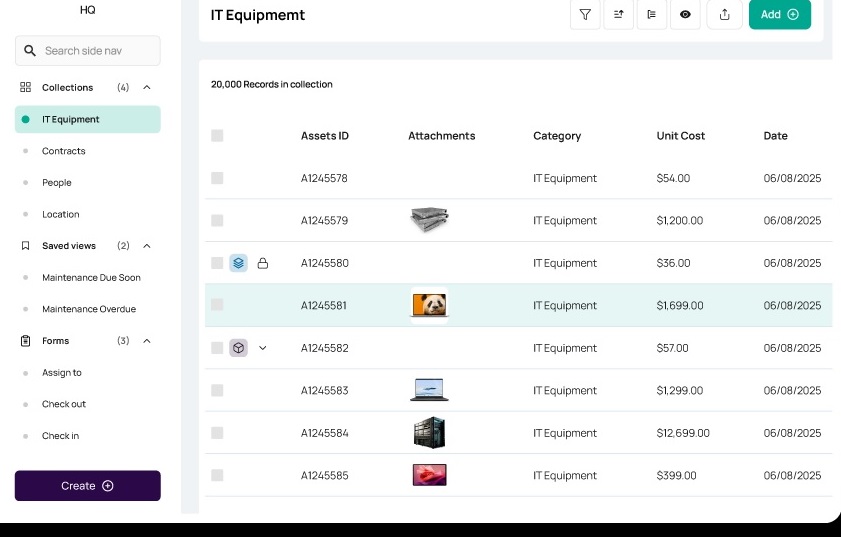Click the export share icon
The width and height of the screenshot is (841, 537).
pyautogui.click(x=724, y=14)
